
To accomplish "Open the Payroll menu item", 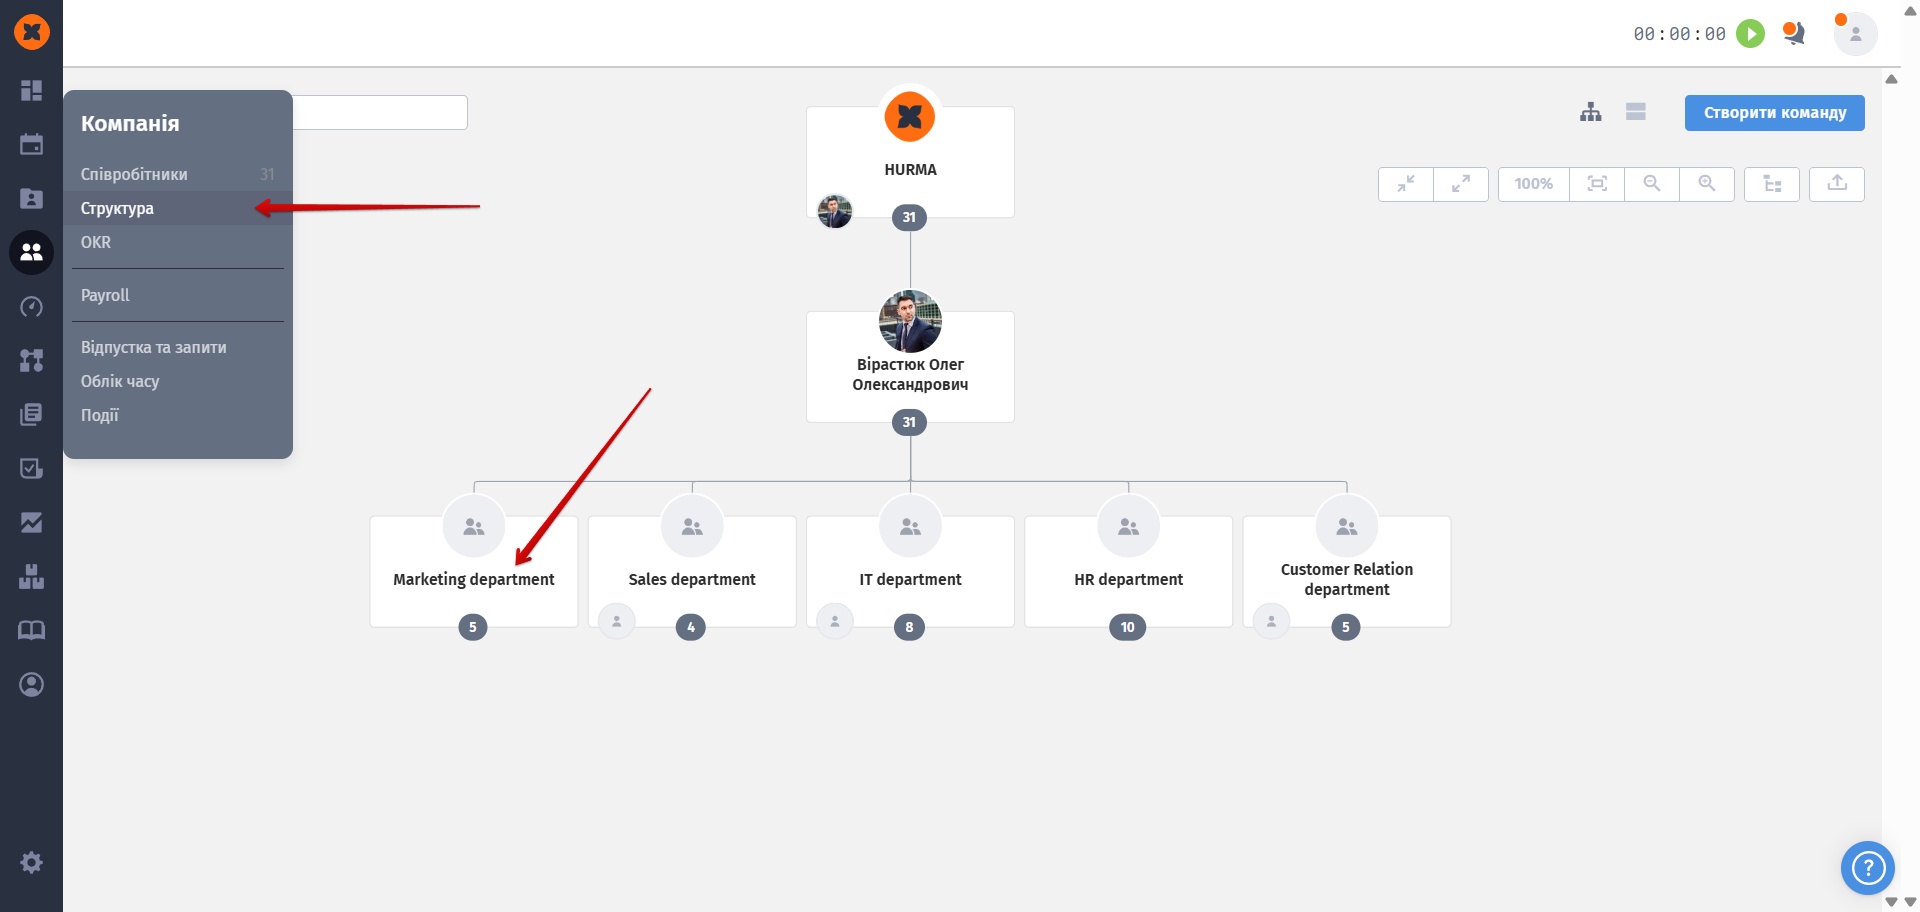I will pyautogui.click(x=105, y=295).
